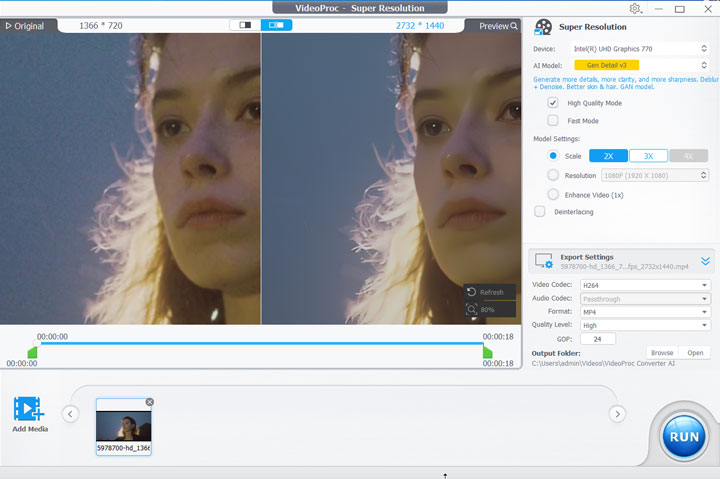Screen dimensions: 720x479
Task: Click the Super Resolution film reel icon
Action: (543, 27)
